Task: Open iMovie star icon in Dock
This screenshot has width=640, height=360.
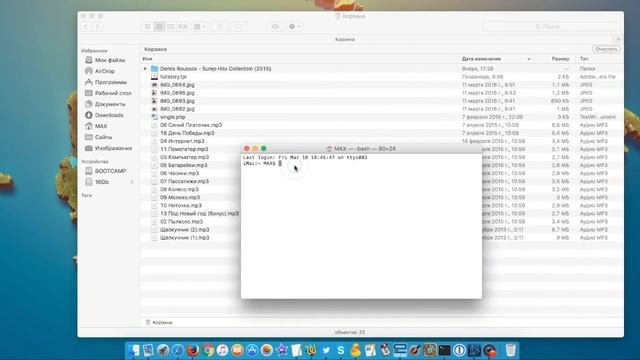Action: tap(282, 350)
